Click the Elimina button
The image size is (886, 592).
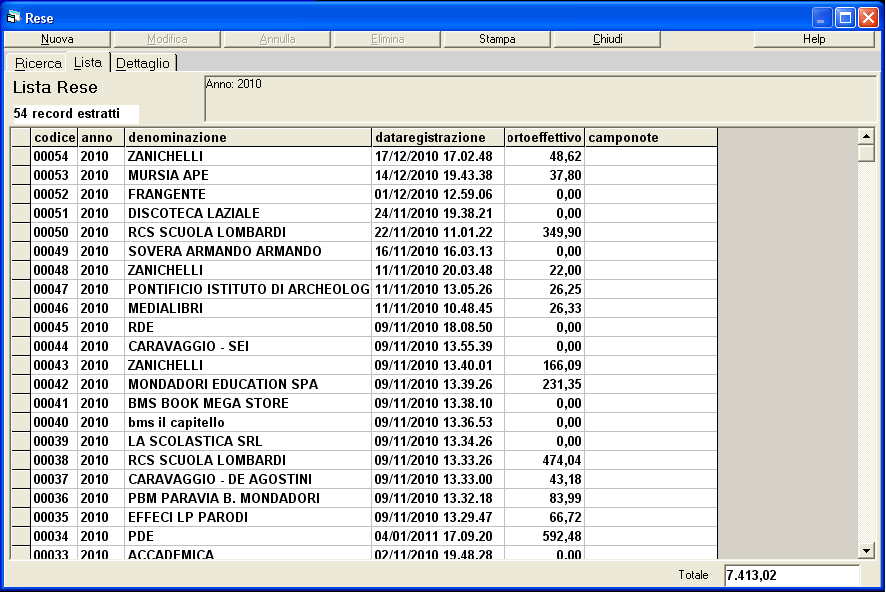[x=387, y=39]
